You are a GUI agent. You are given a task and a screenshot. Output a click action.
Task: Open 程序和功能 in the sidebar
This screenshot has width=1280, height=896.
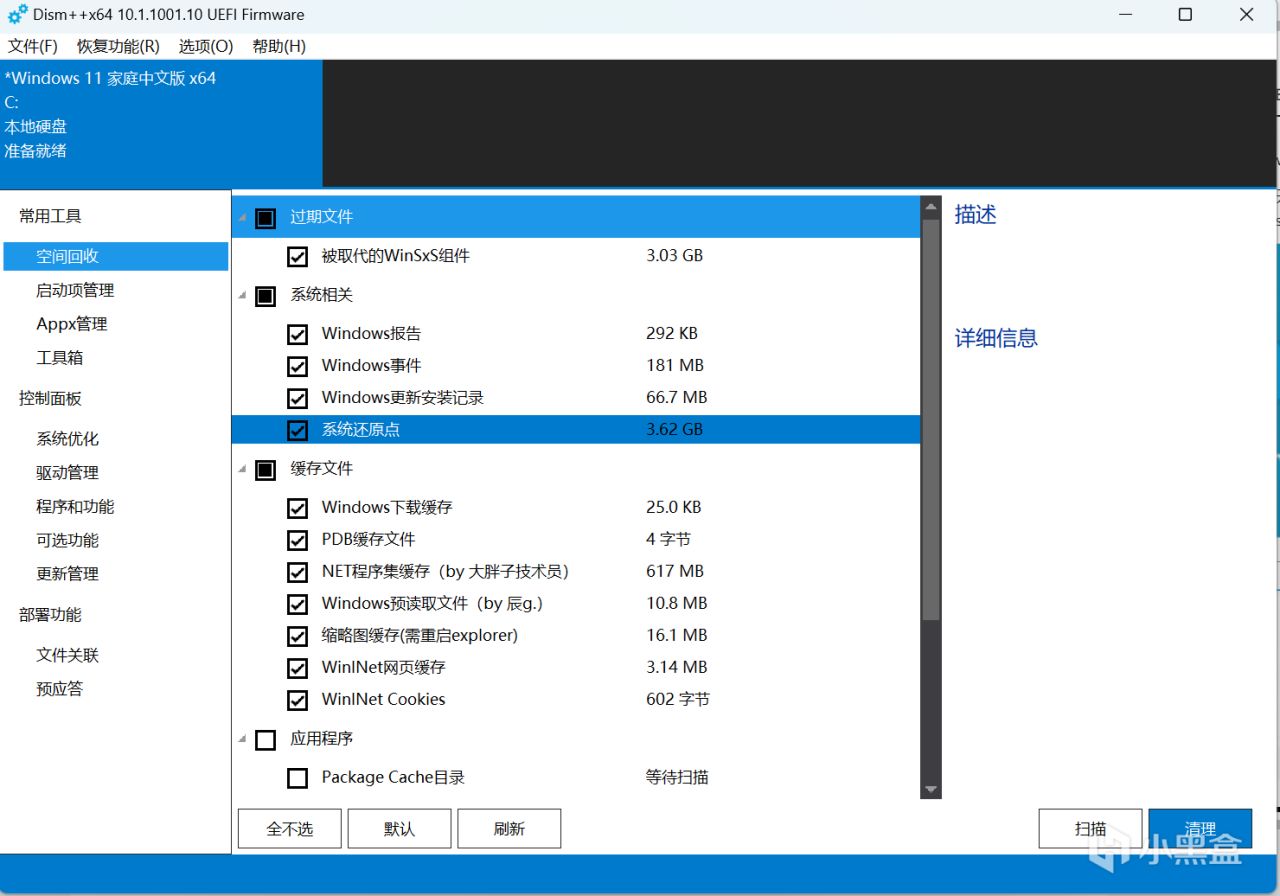click(x=75, y=507)
